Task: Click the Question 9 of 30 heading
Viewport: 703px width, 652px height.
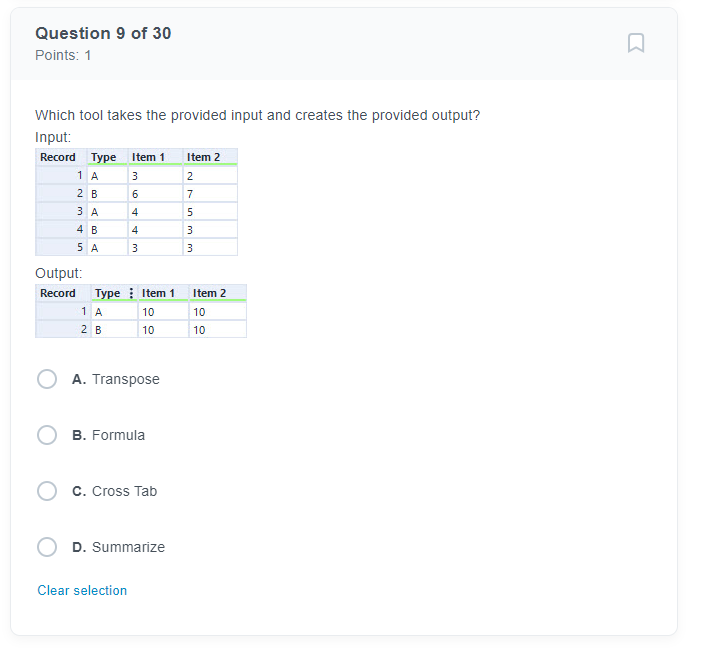Action: 103,33
